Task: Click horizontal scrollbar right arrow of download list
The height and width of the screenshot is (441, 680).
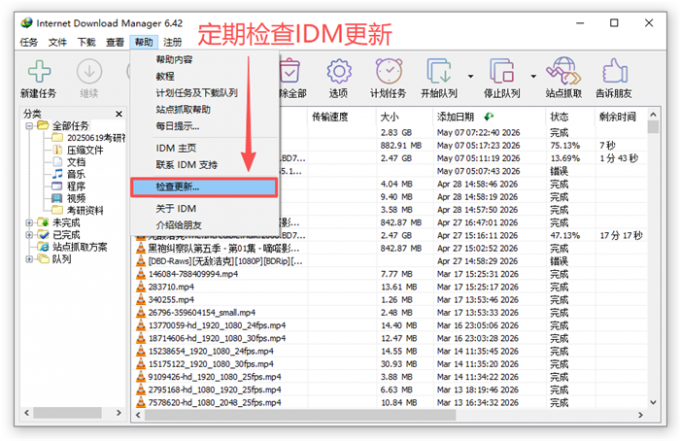Action: click(641, 415)
